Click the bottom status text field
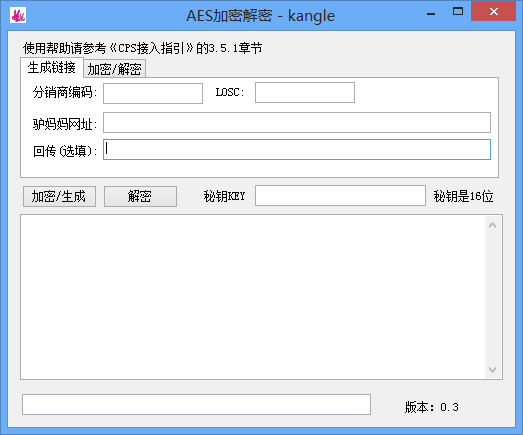Viewport: 523px width, 435px height. [196, 405]
